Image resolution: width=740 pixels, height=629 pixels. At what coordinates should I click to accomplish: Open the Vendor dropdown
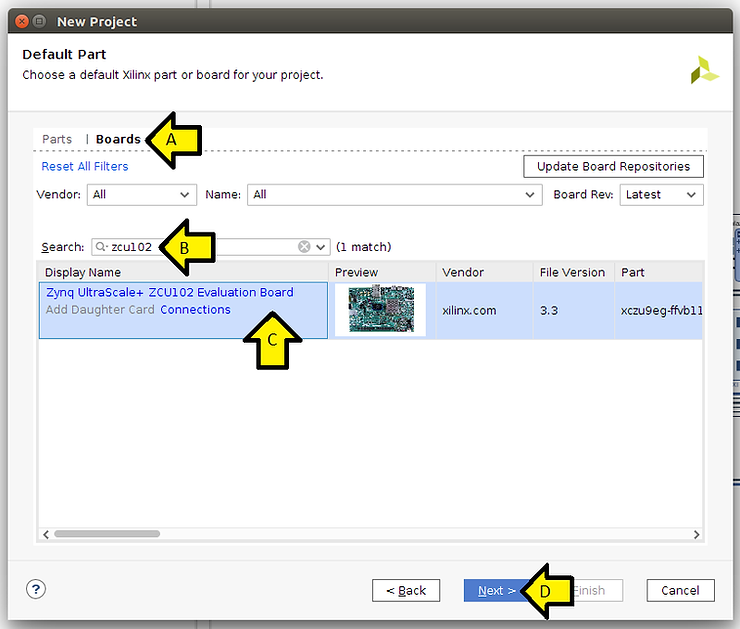click(x=141, y=195)
